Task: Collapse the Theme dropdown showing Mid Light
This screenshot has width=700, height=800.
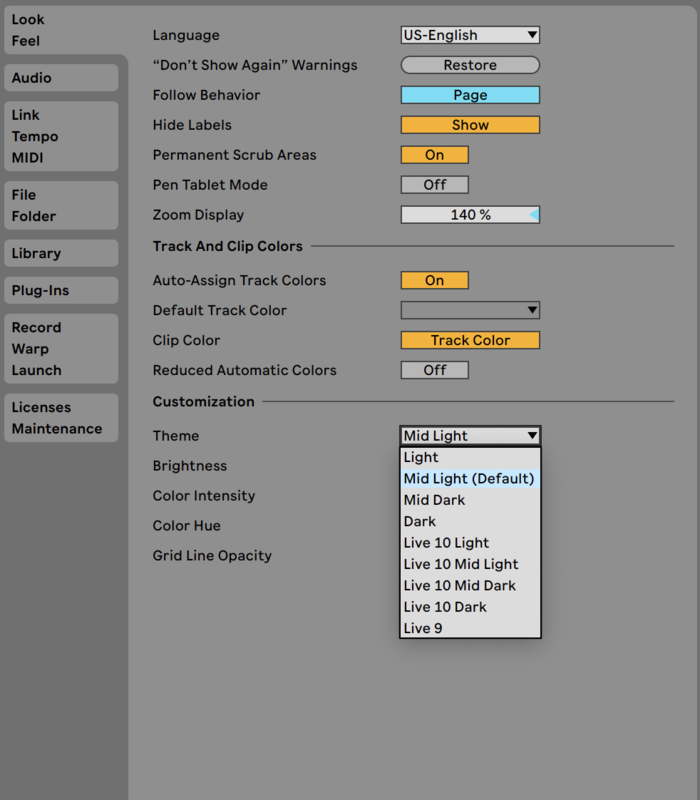Action: coord(470,436)
